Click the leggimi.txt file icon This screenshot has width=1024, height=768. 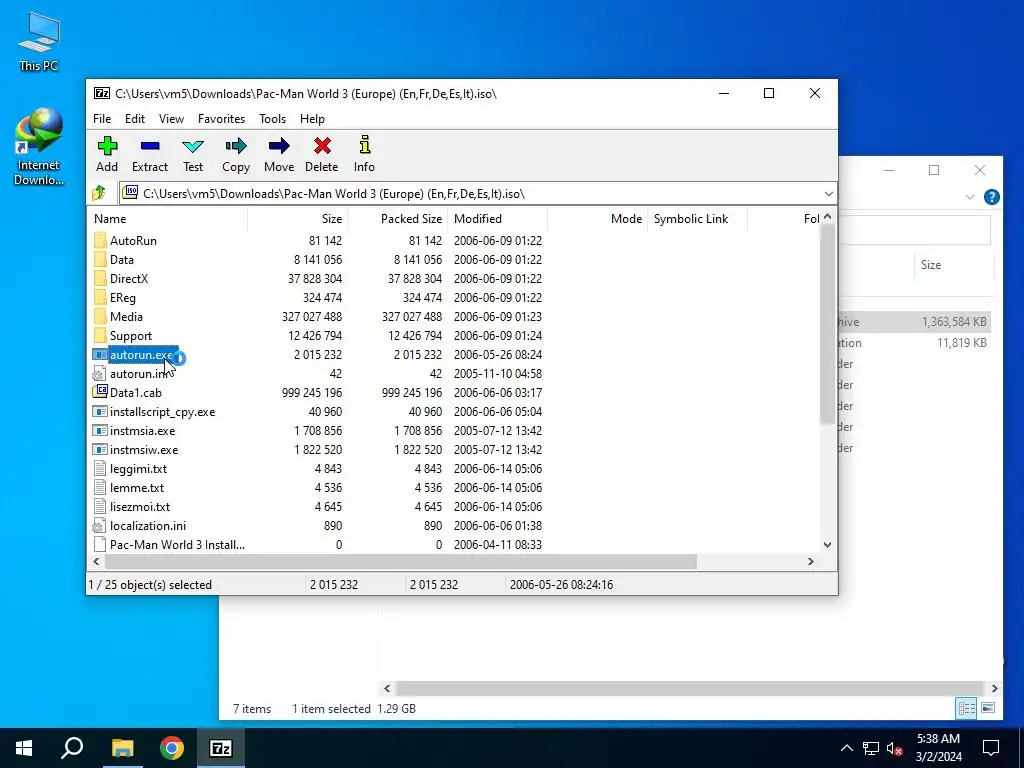coord(100,468)
